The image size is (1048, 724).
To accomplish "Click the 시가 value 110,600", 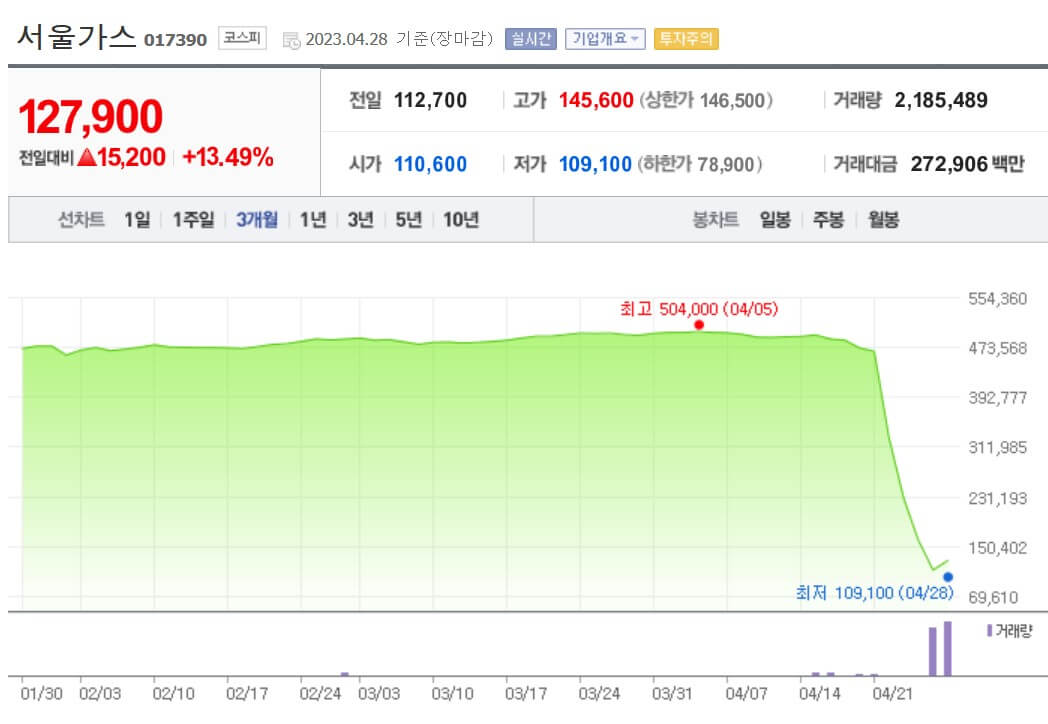I will click(430, 164).
